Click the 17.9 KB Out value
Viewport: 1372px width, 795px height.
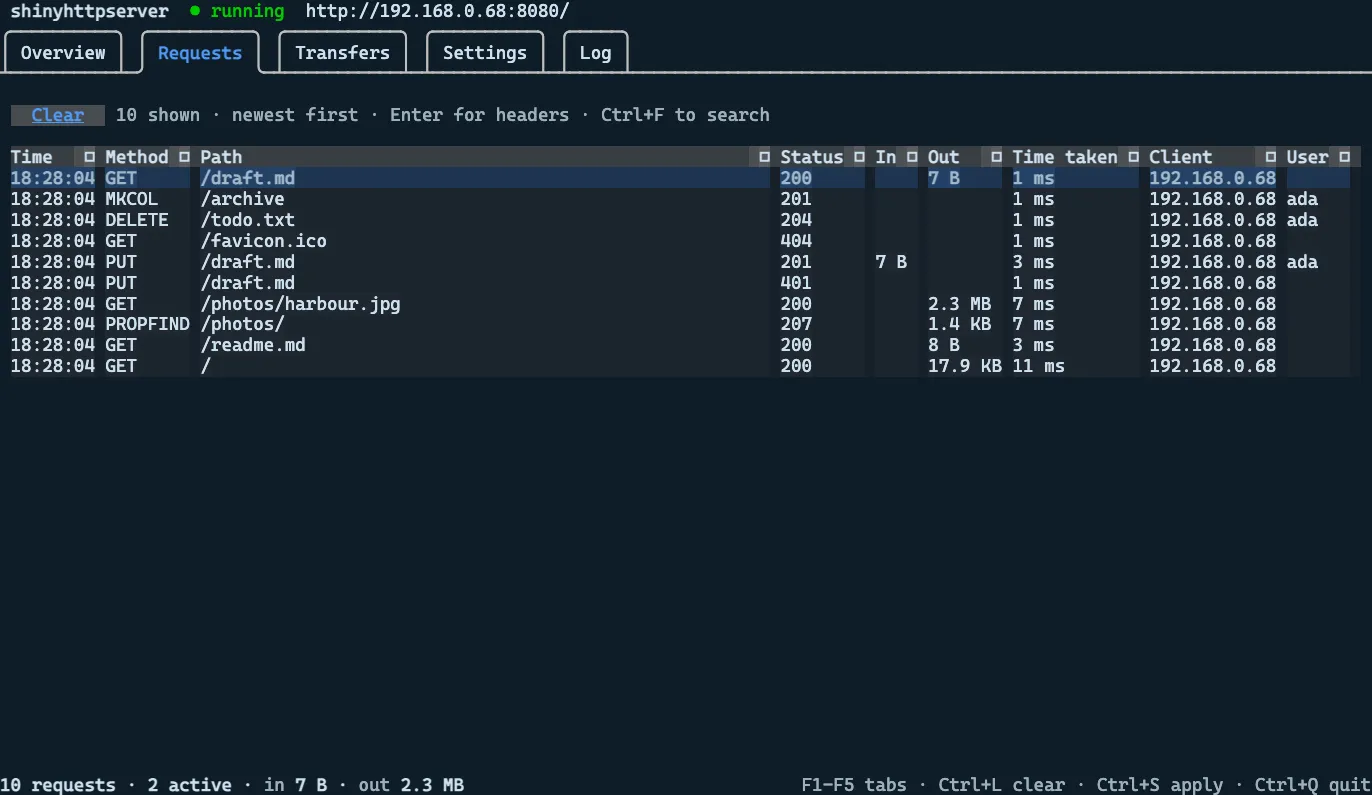tap(965, 366)
